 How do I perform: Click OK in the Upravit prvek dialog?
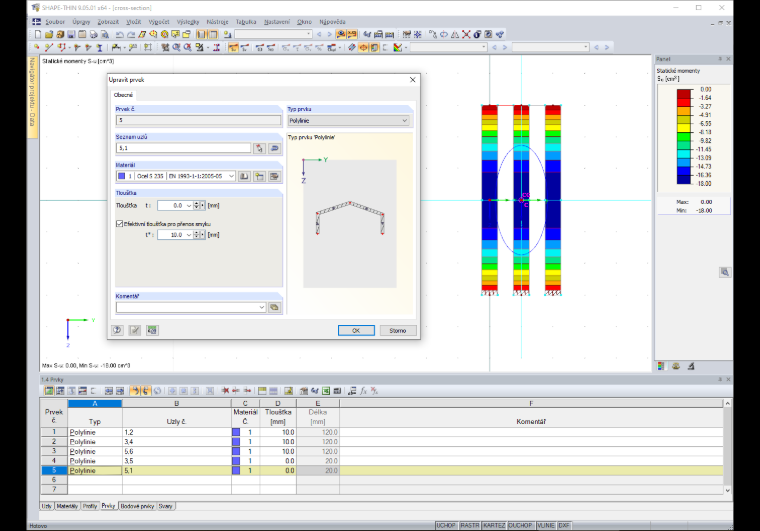[x=356, y=330]
